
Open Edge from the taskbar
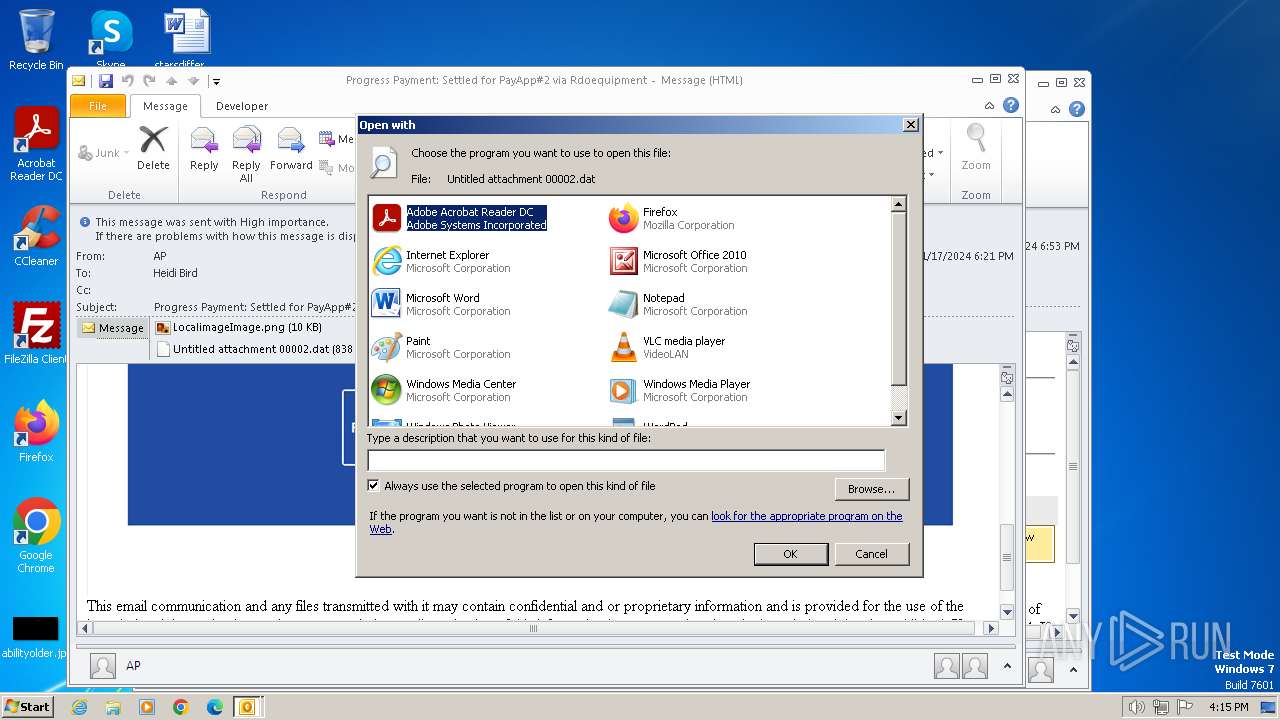pyautogui.click(x=215, y=707)
